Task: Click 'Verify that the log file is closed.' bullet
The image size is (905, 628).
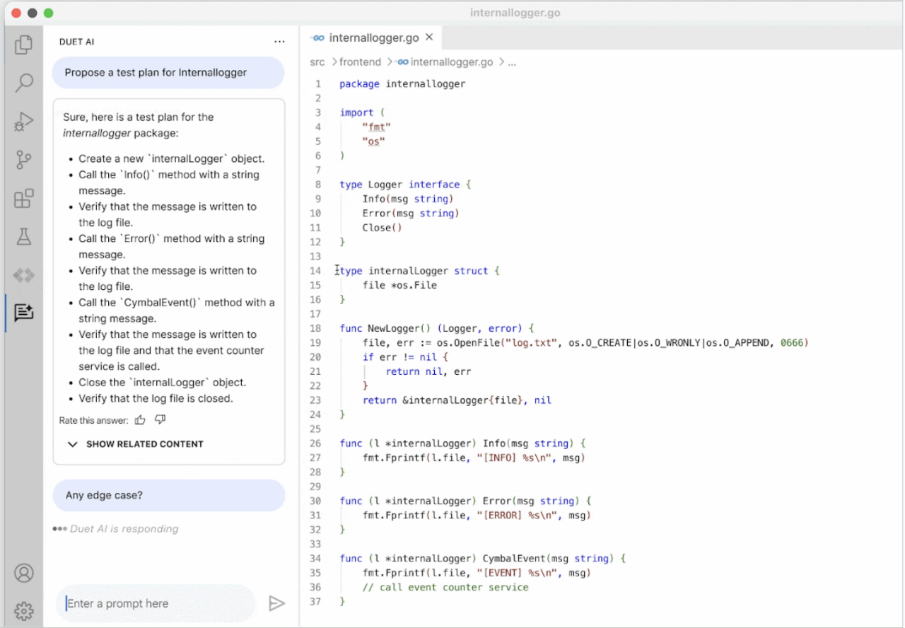Action: (x=156, y=398)
